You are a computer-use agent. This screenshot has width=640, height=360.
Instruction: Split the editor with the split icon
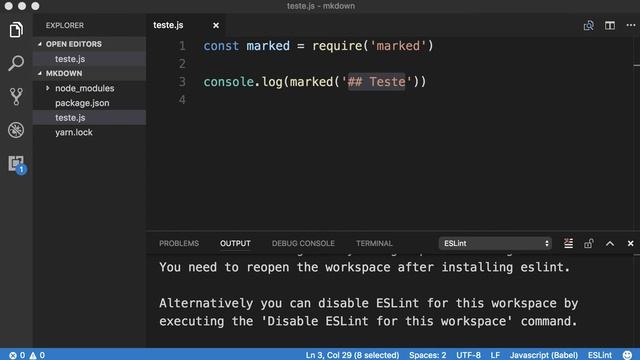click(x=610, y=25)
